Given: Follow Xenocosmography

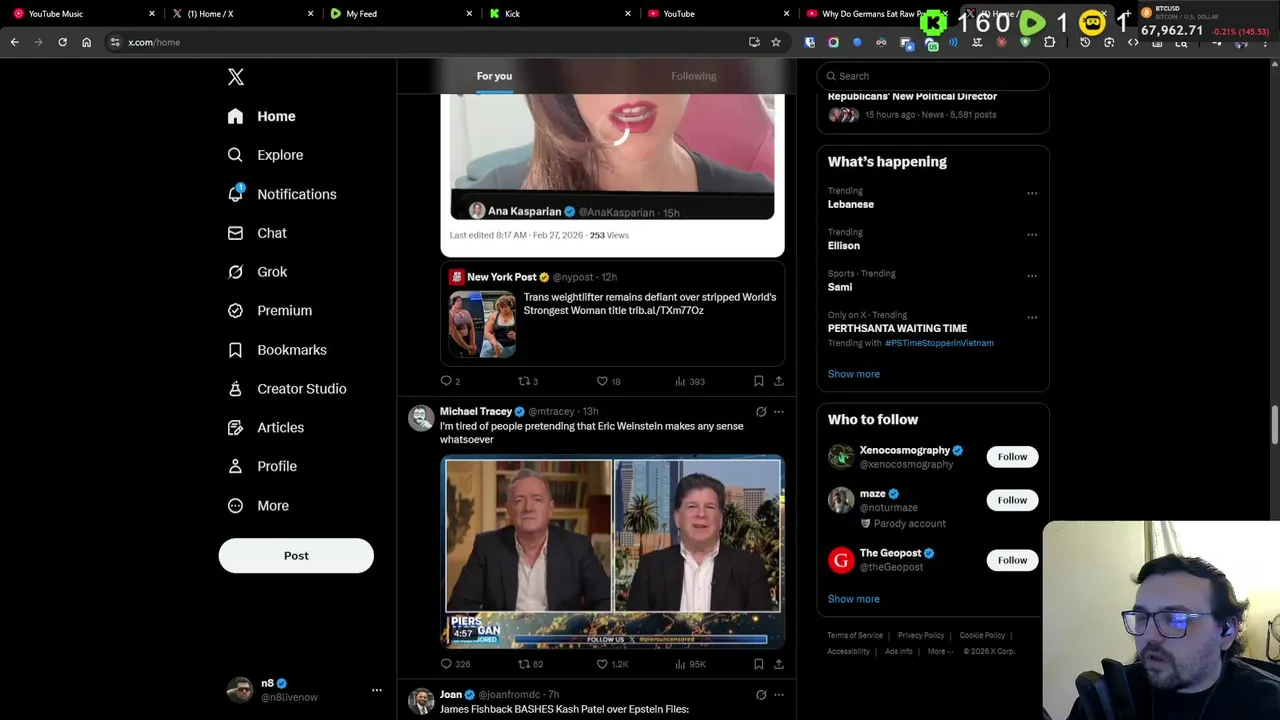Looking at the screenshot, I should pyautogui.click(x=1012, y=457).
